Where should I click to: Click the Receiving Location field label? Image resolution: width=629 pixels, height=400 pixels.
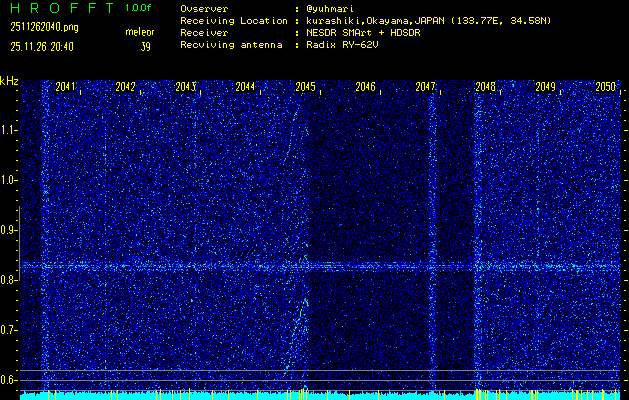(x=234, y=21)
